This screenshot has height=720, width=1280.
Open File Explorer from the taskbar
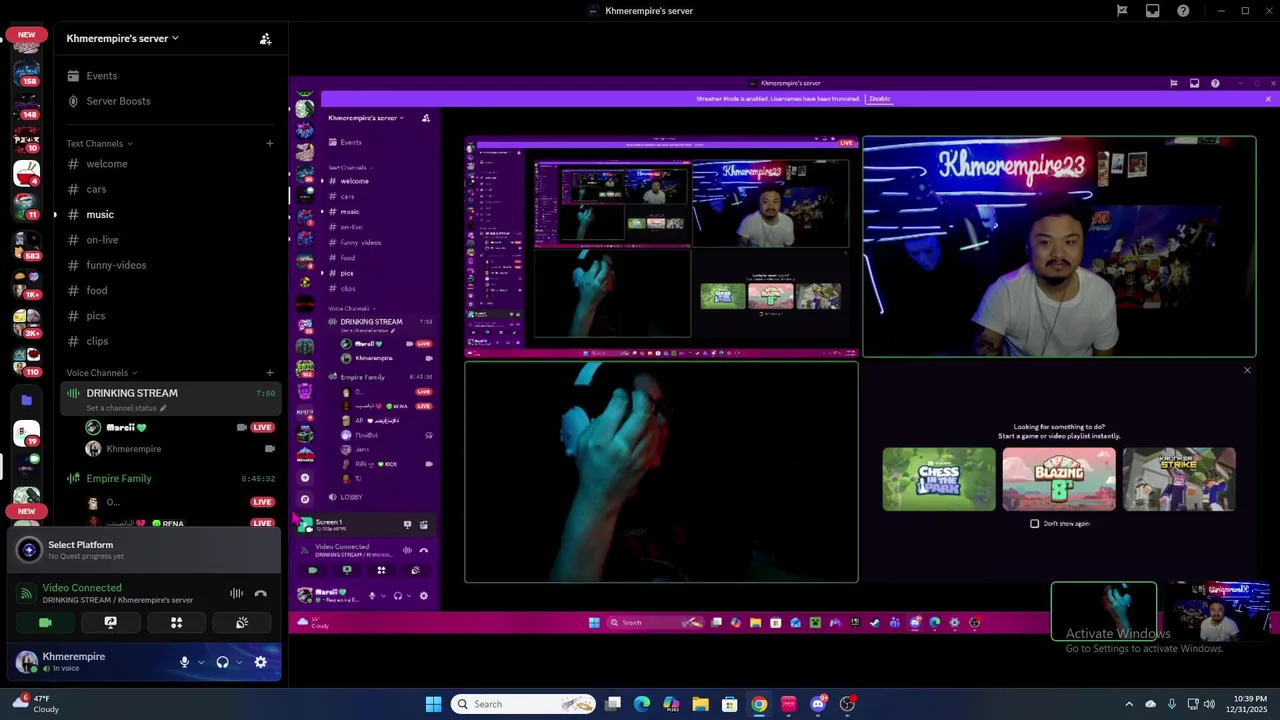click(x=700, y=704)
